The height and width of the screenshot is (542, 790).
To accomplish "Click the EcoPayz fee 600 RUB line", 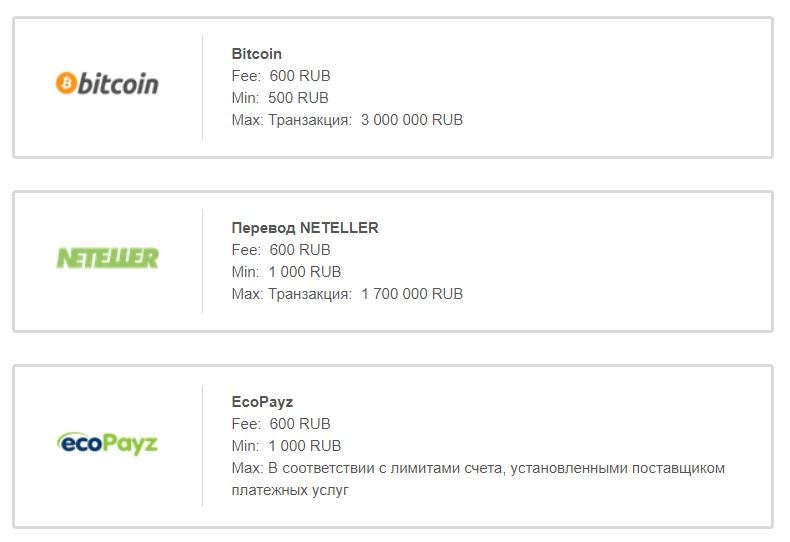I will click(x=281, y=424).
